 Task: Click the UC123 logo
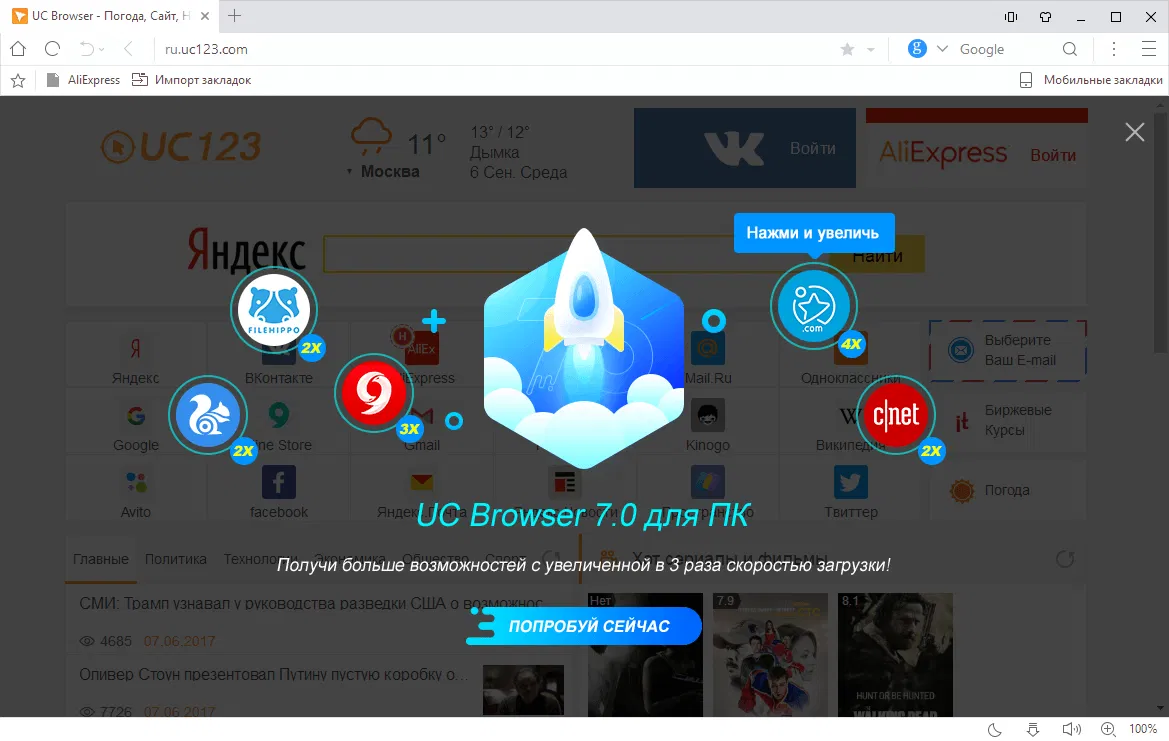181,147
